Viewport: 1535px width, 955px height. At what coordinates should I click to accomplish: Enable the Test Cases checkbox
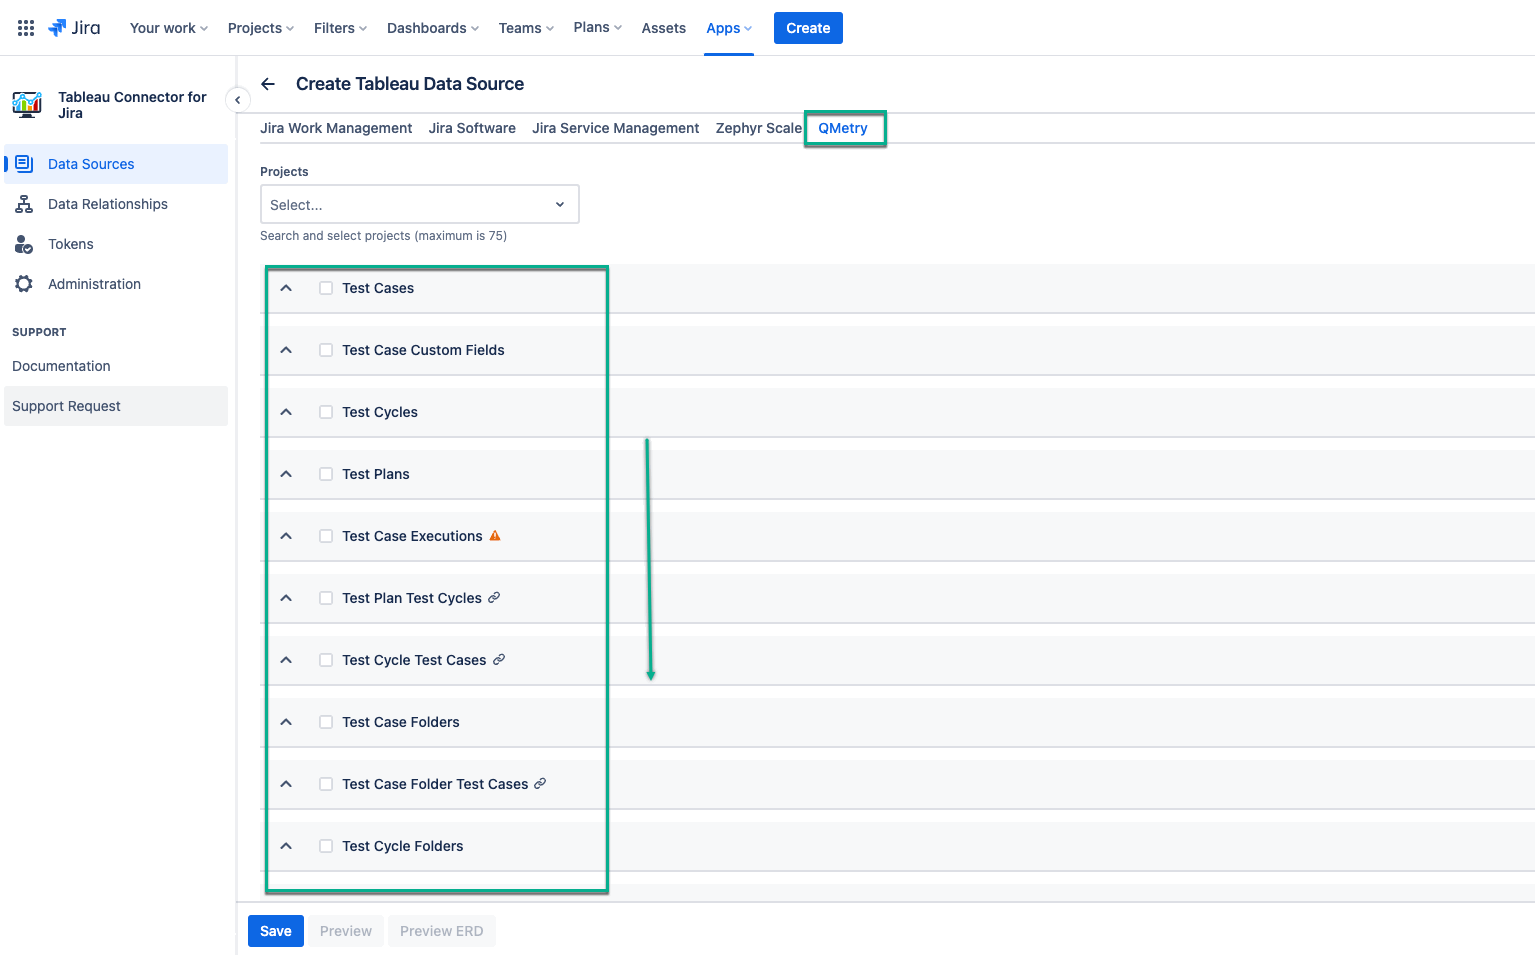326,288
